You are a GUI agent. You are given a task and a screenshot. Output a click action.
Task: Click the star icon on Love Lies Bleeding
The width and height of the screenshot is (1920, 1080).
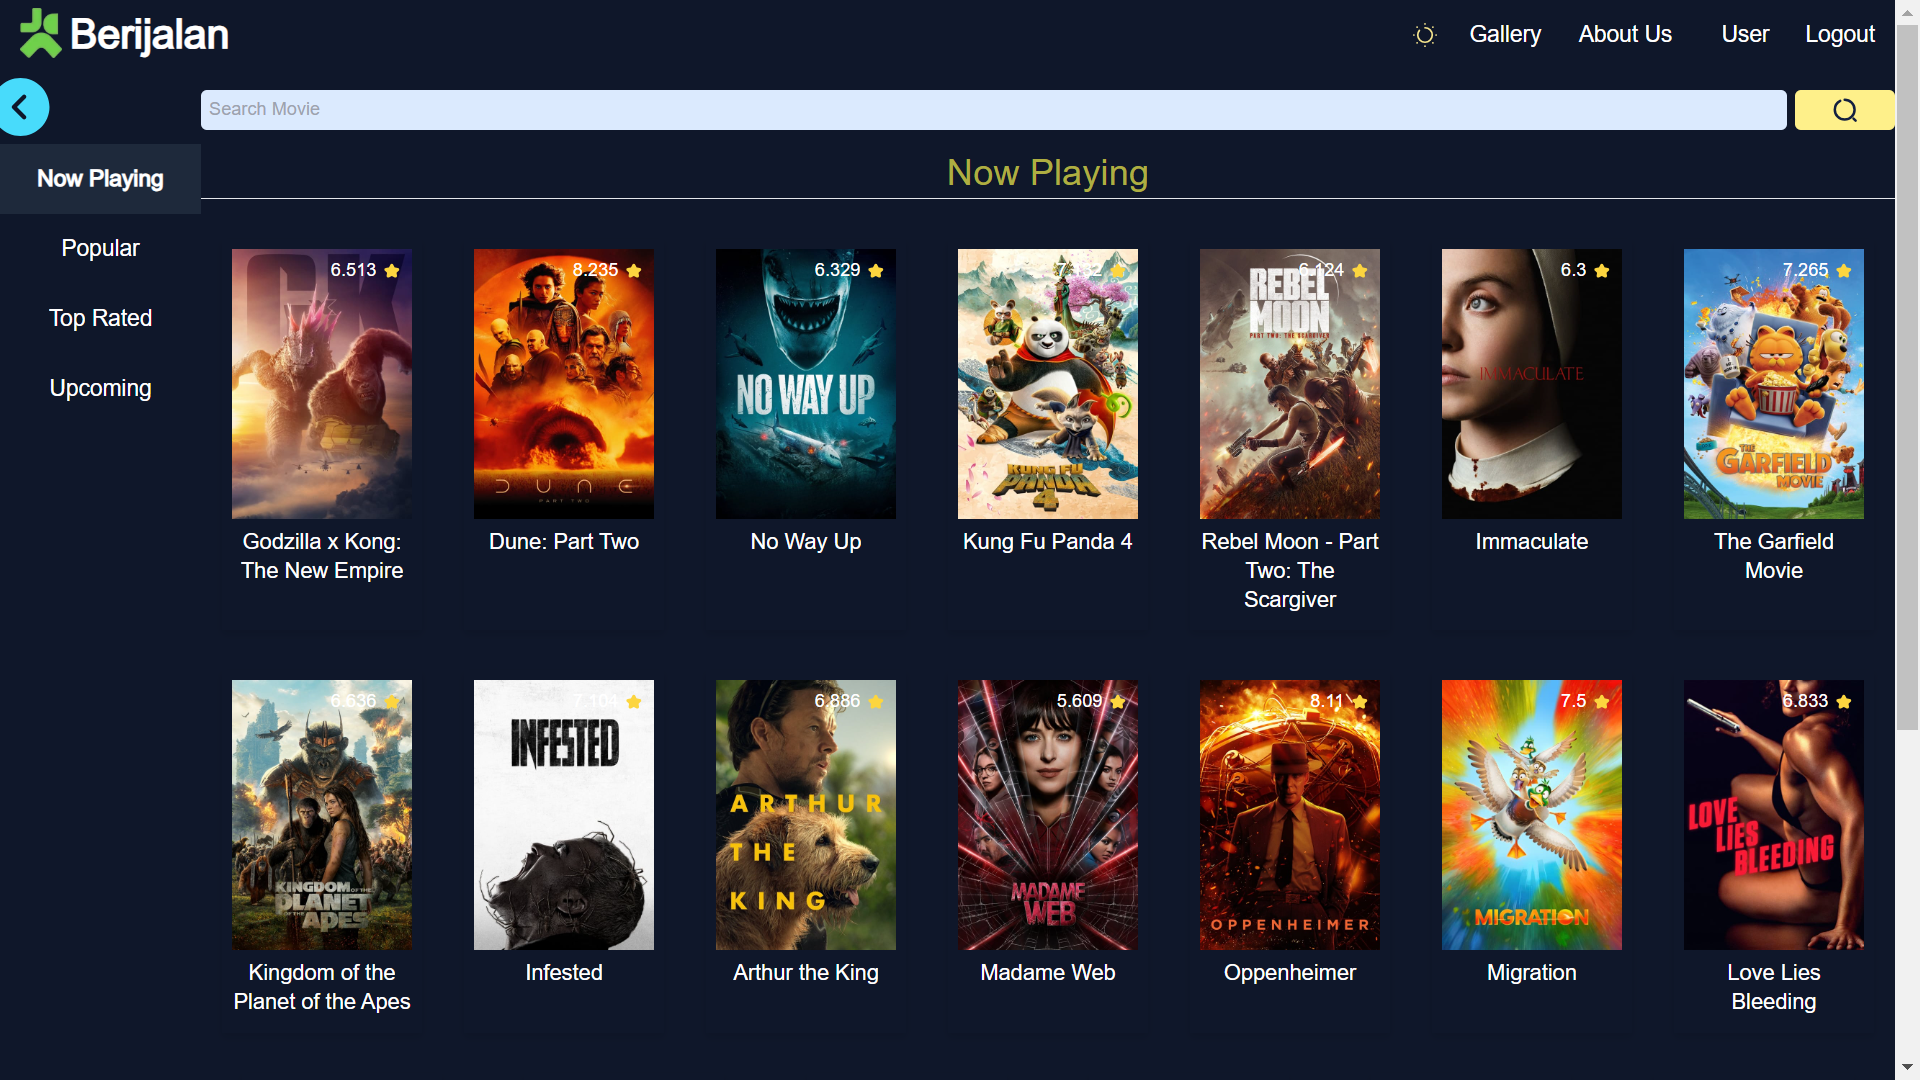tap(1844, 702)
